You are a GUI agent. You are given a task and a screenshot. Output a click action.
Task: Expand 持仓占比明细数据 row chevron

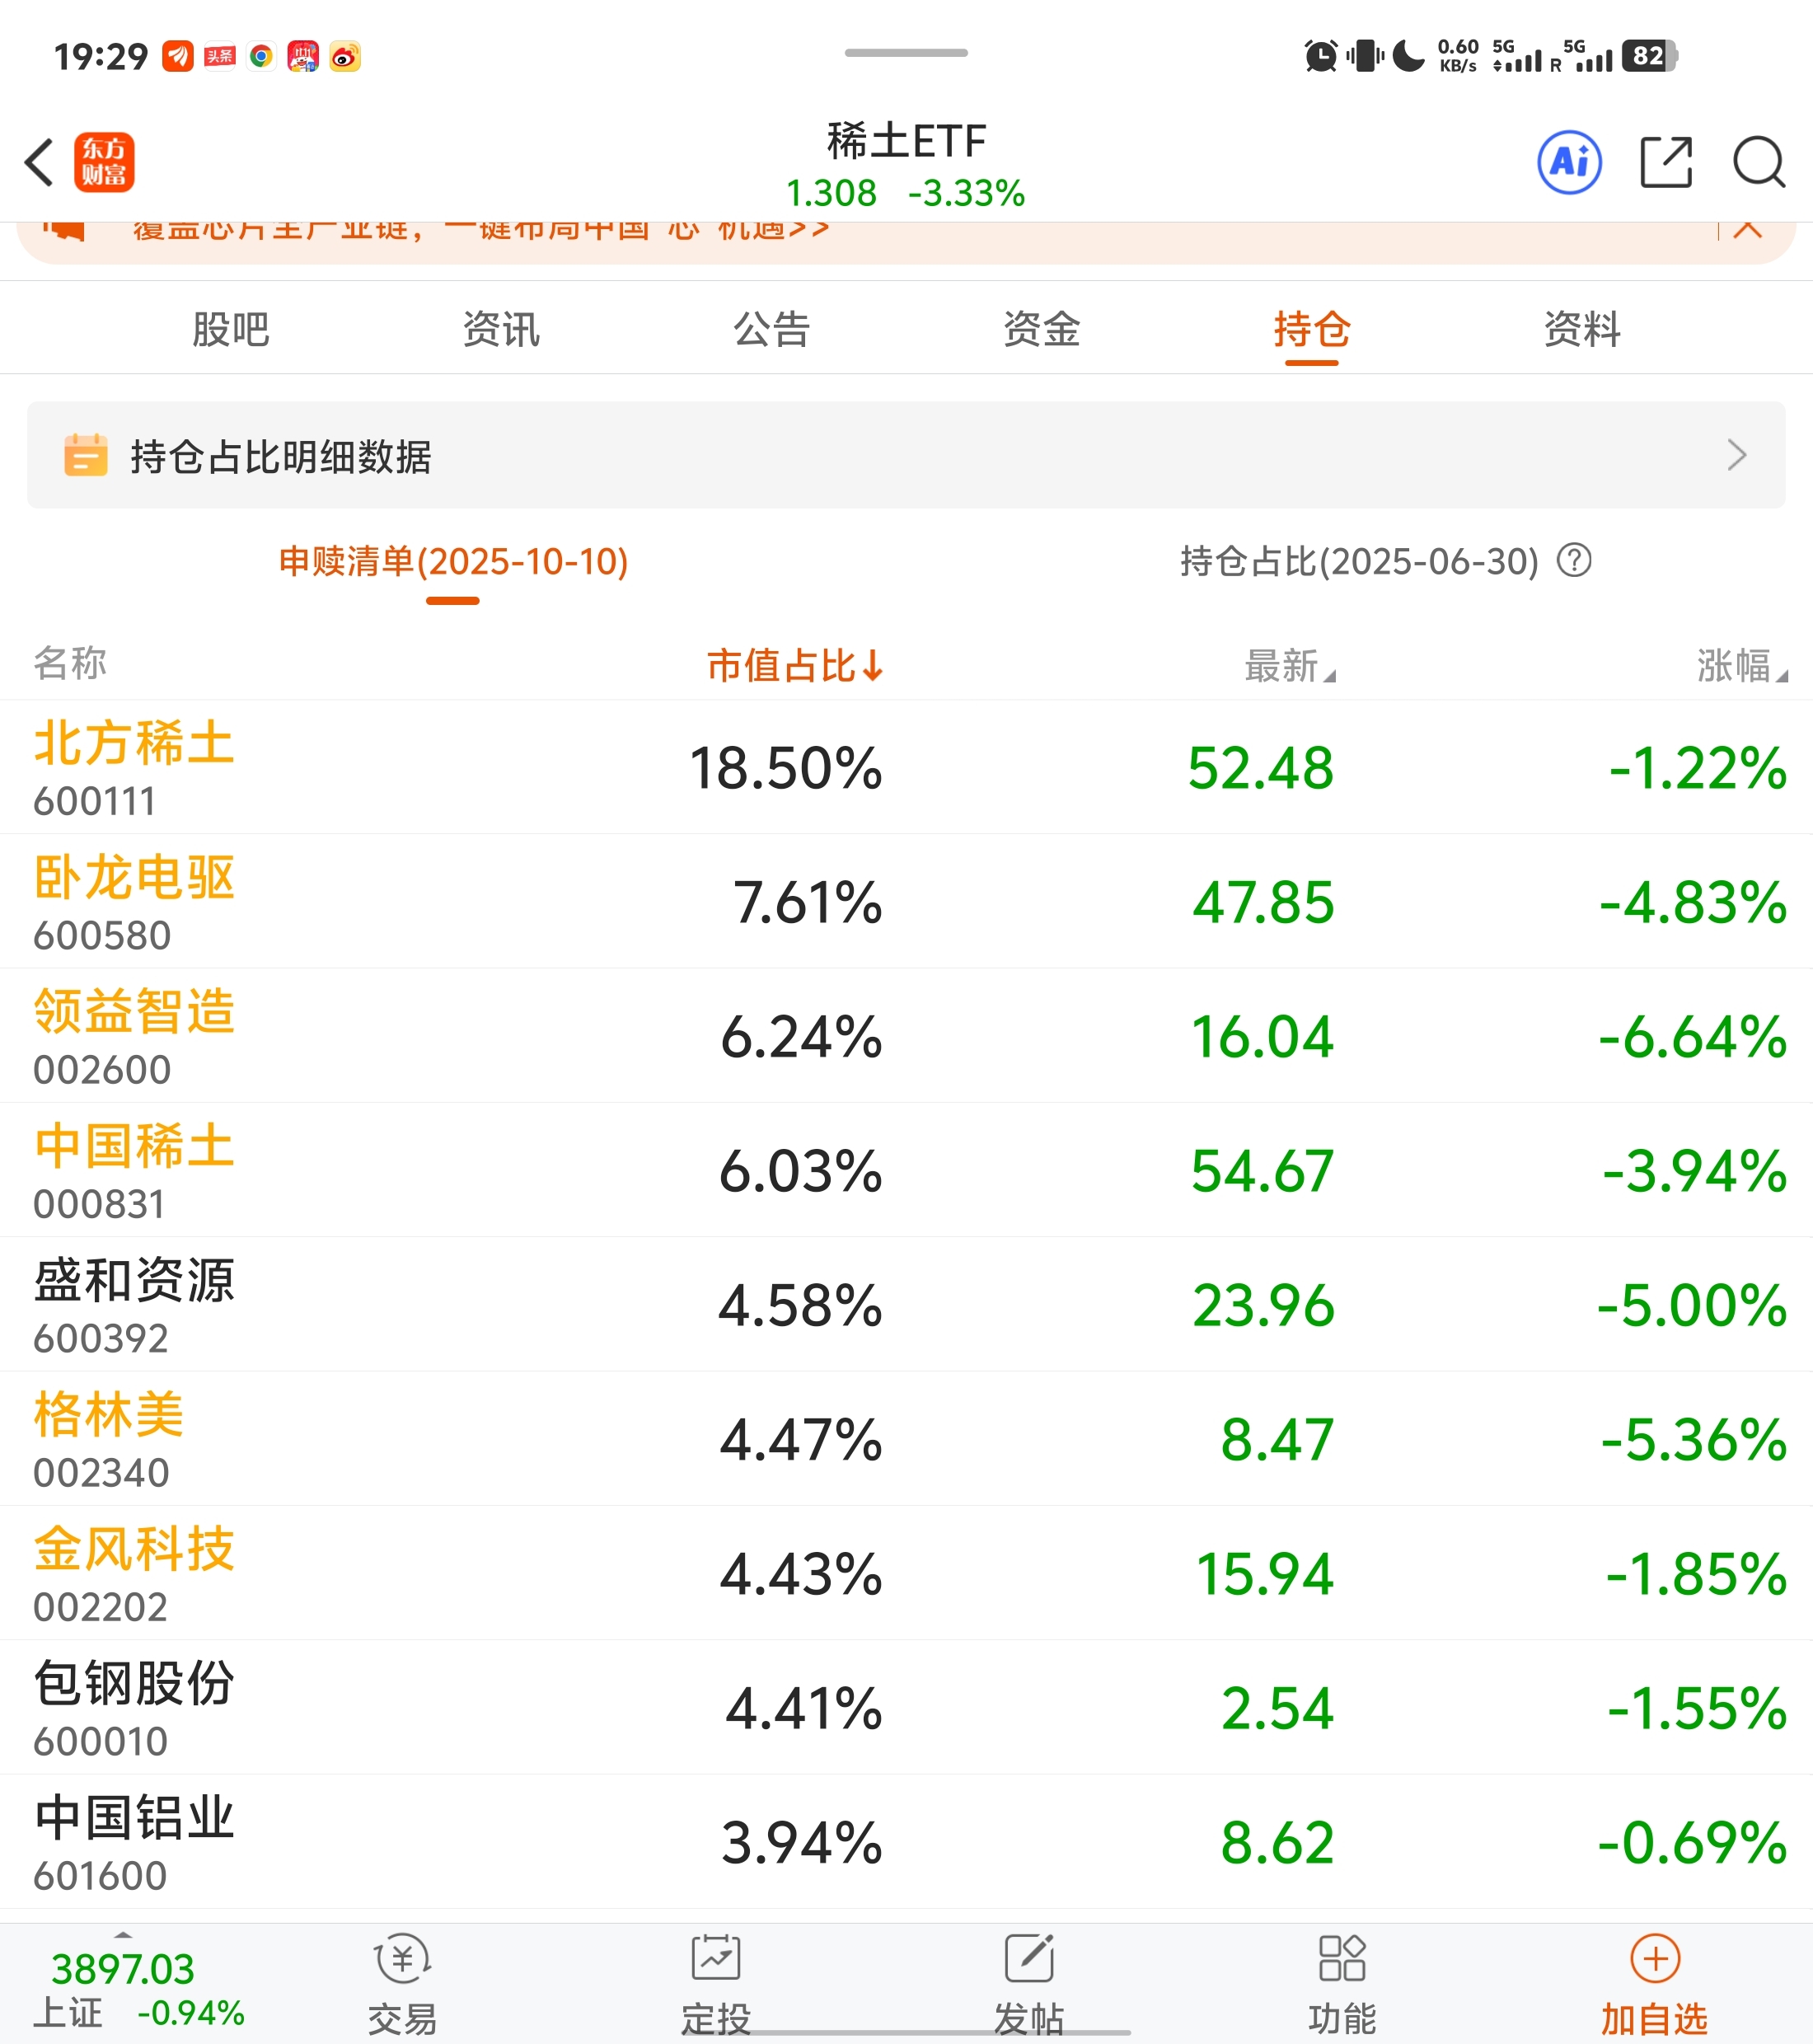[x=1736, y=455]
